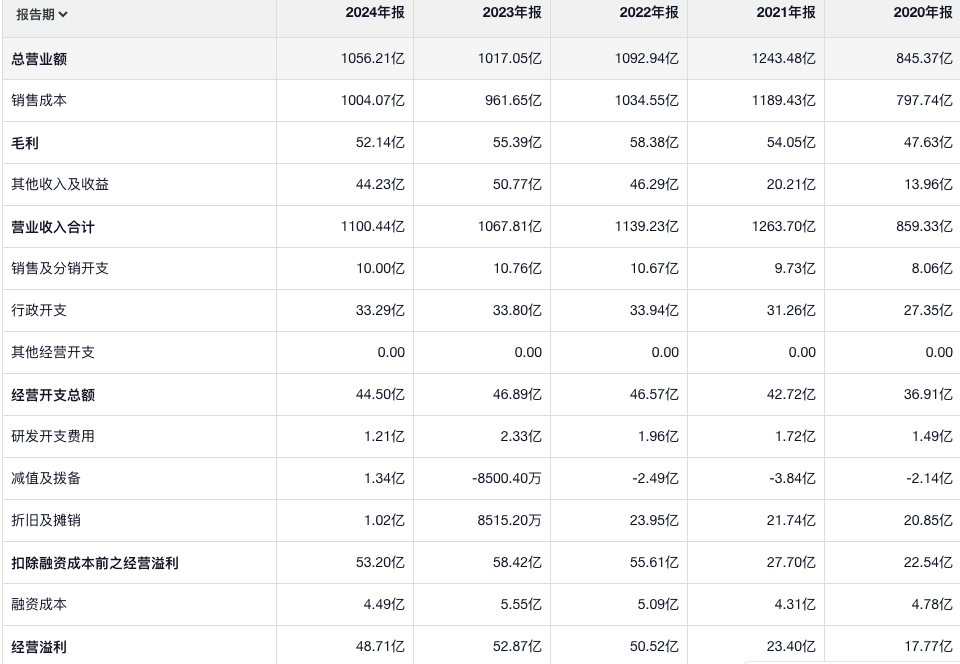Select the 2021年报 column header
960x664 pixels.
tap(785, 13)
